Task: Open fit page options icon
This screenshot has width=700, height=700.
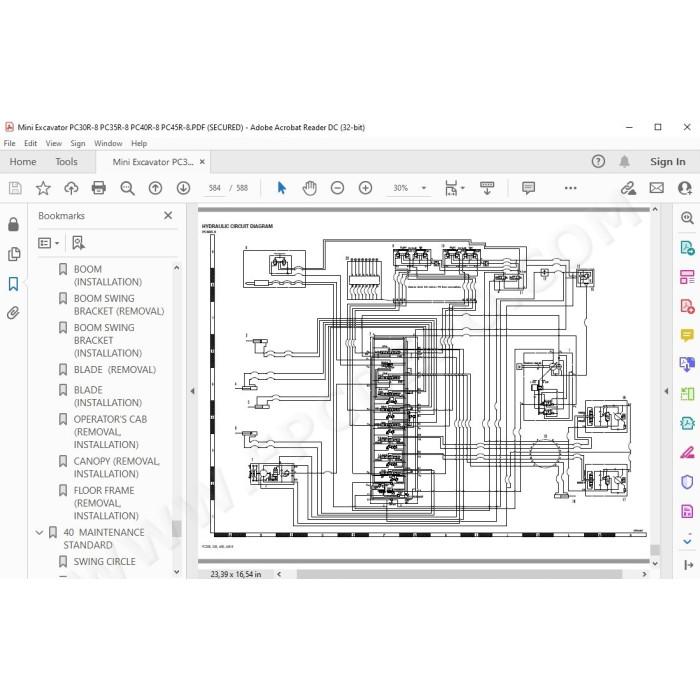Action: 454,188
